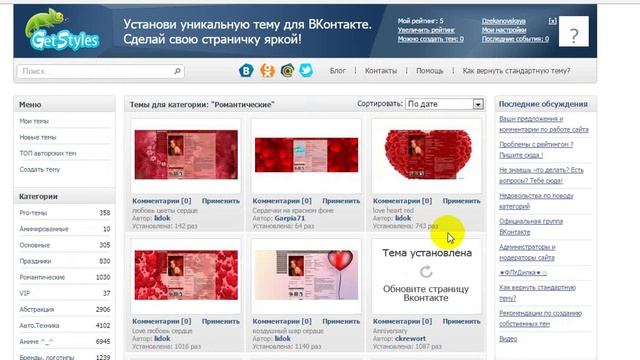Apply the 'любовь цветы сердце' theme
This screenshot has width=640, height=360.
pos(221,201)
